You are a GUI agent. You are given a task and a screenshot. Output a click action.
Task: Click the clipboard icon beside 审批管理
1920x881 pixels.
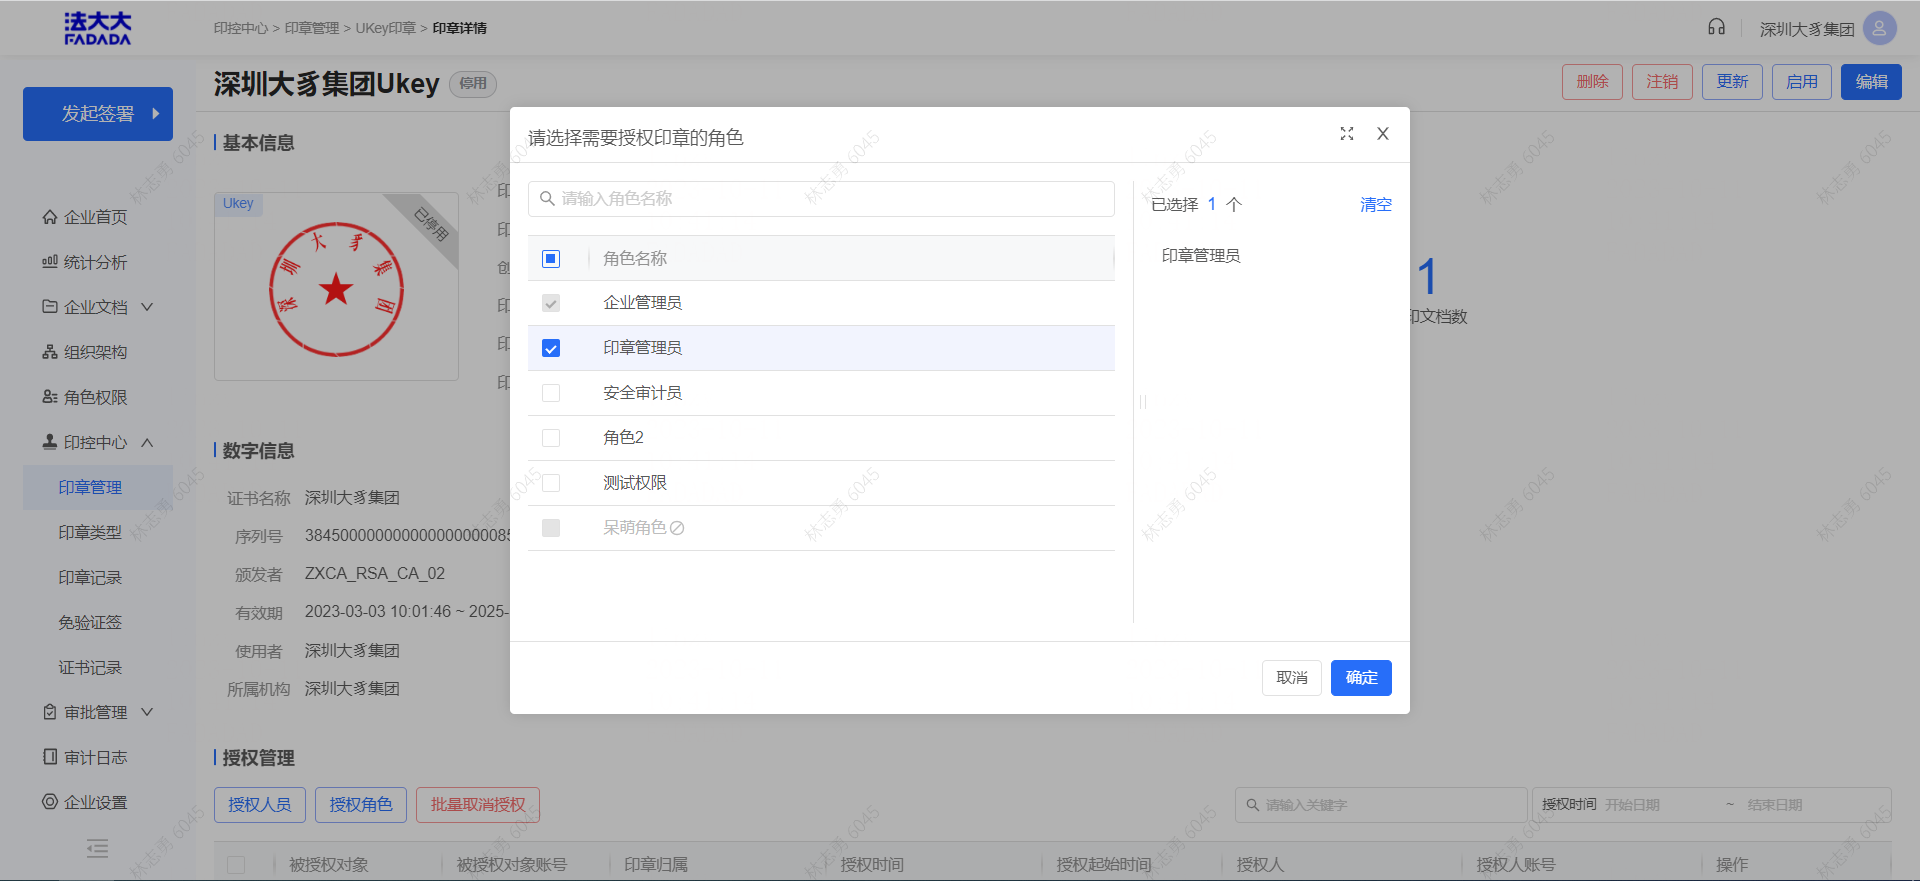click(x=50, y=712)
